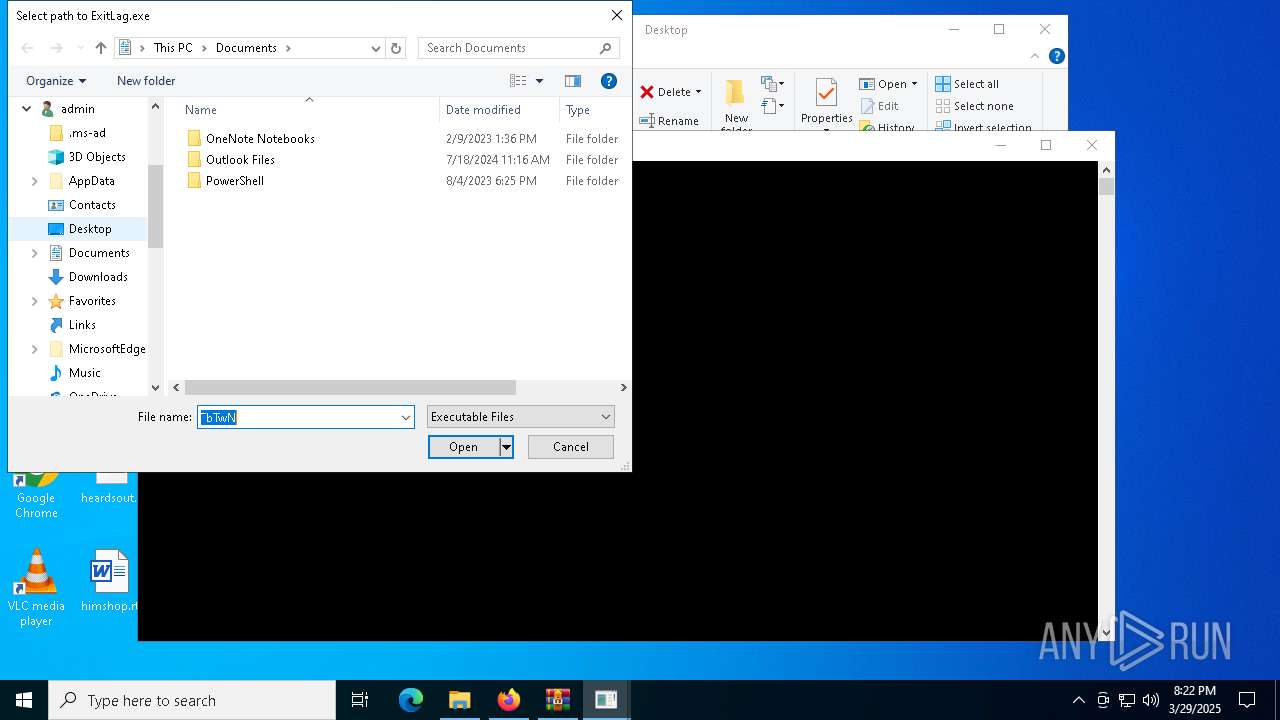The image size is (1280, 720).
Task: Open Links in navigation tree
Action: (82, 325)
